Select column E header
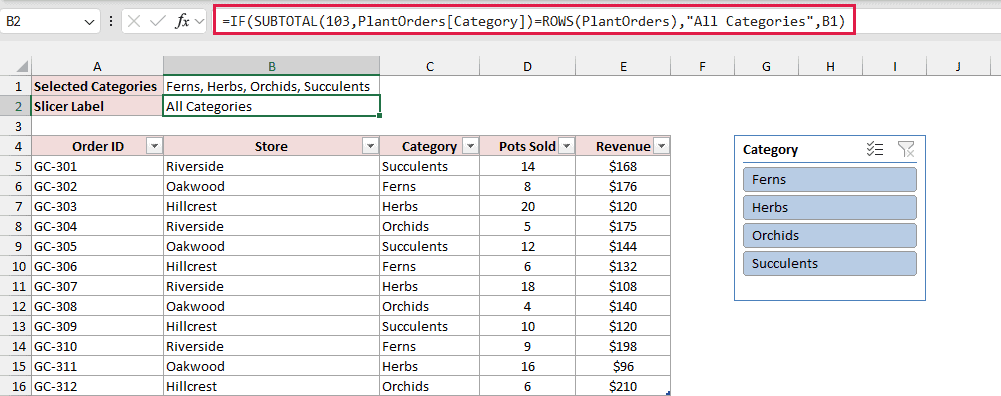The image size is (1001, 396). point(622,66)
